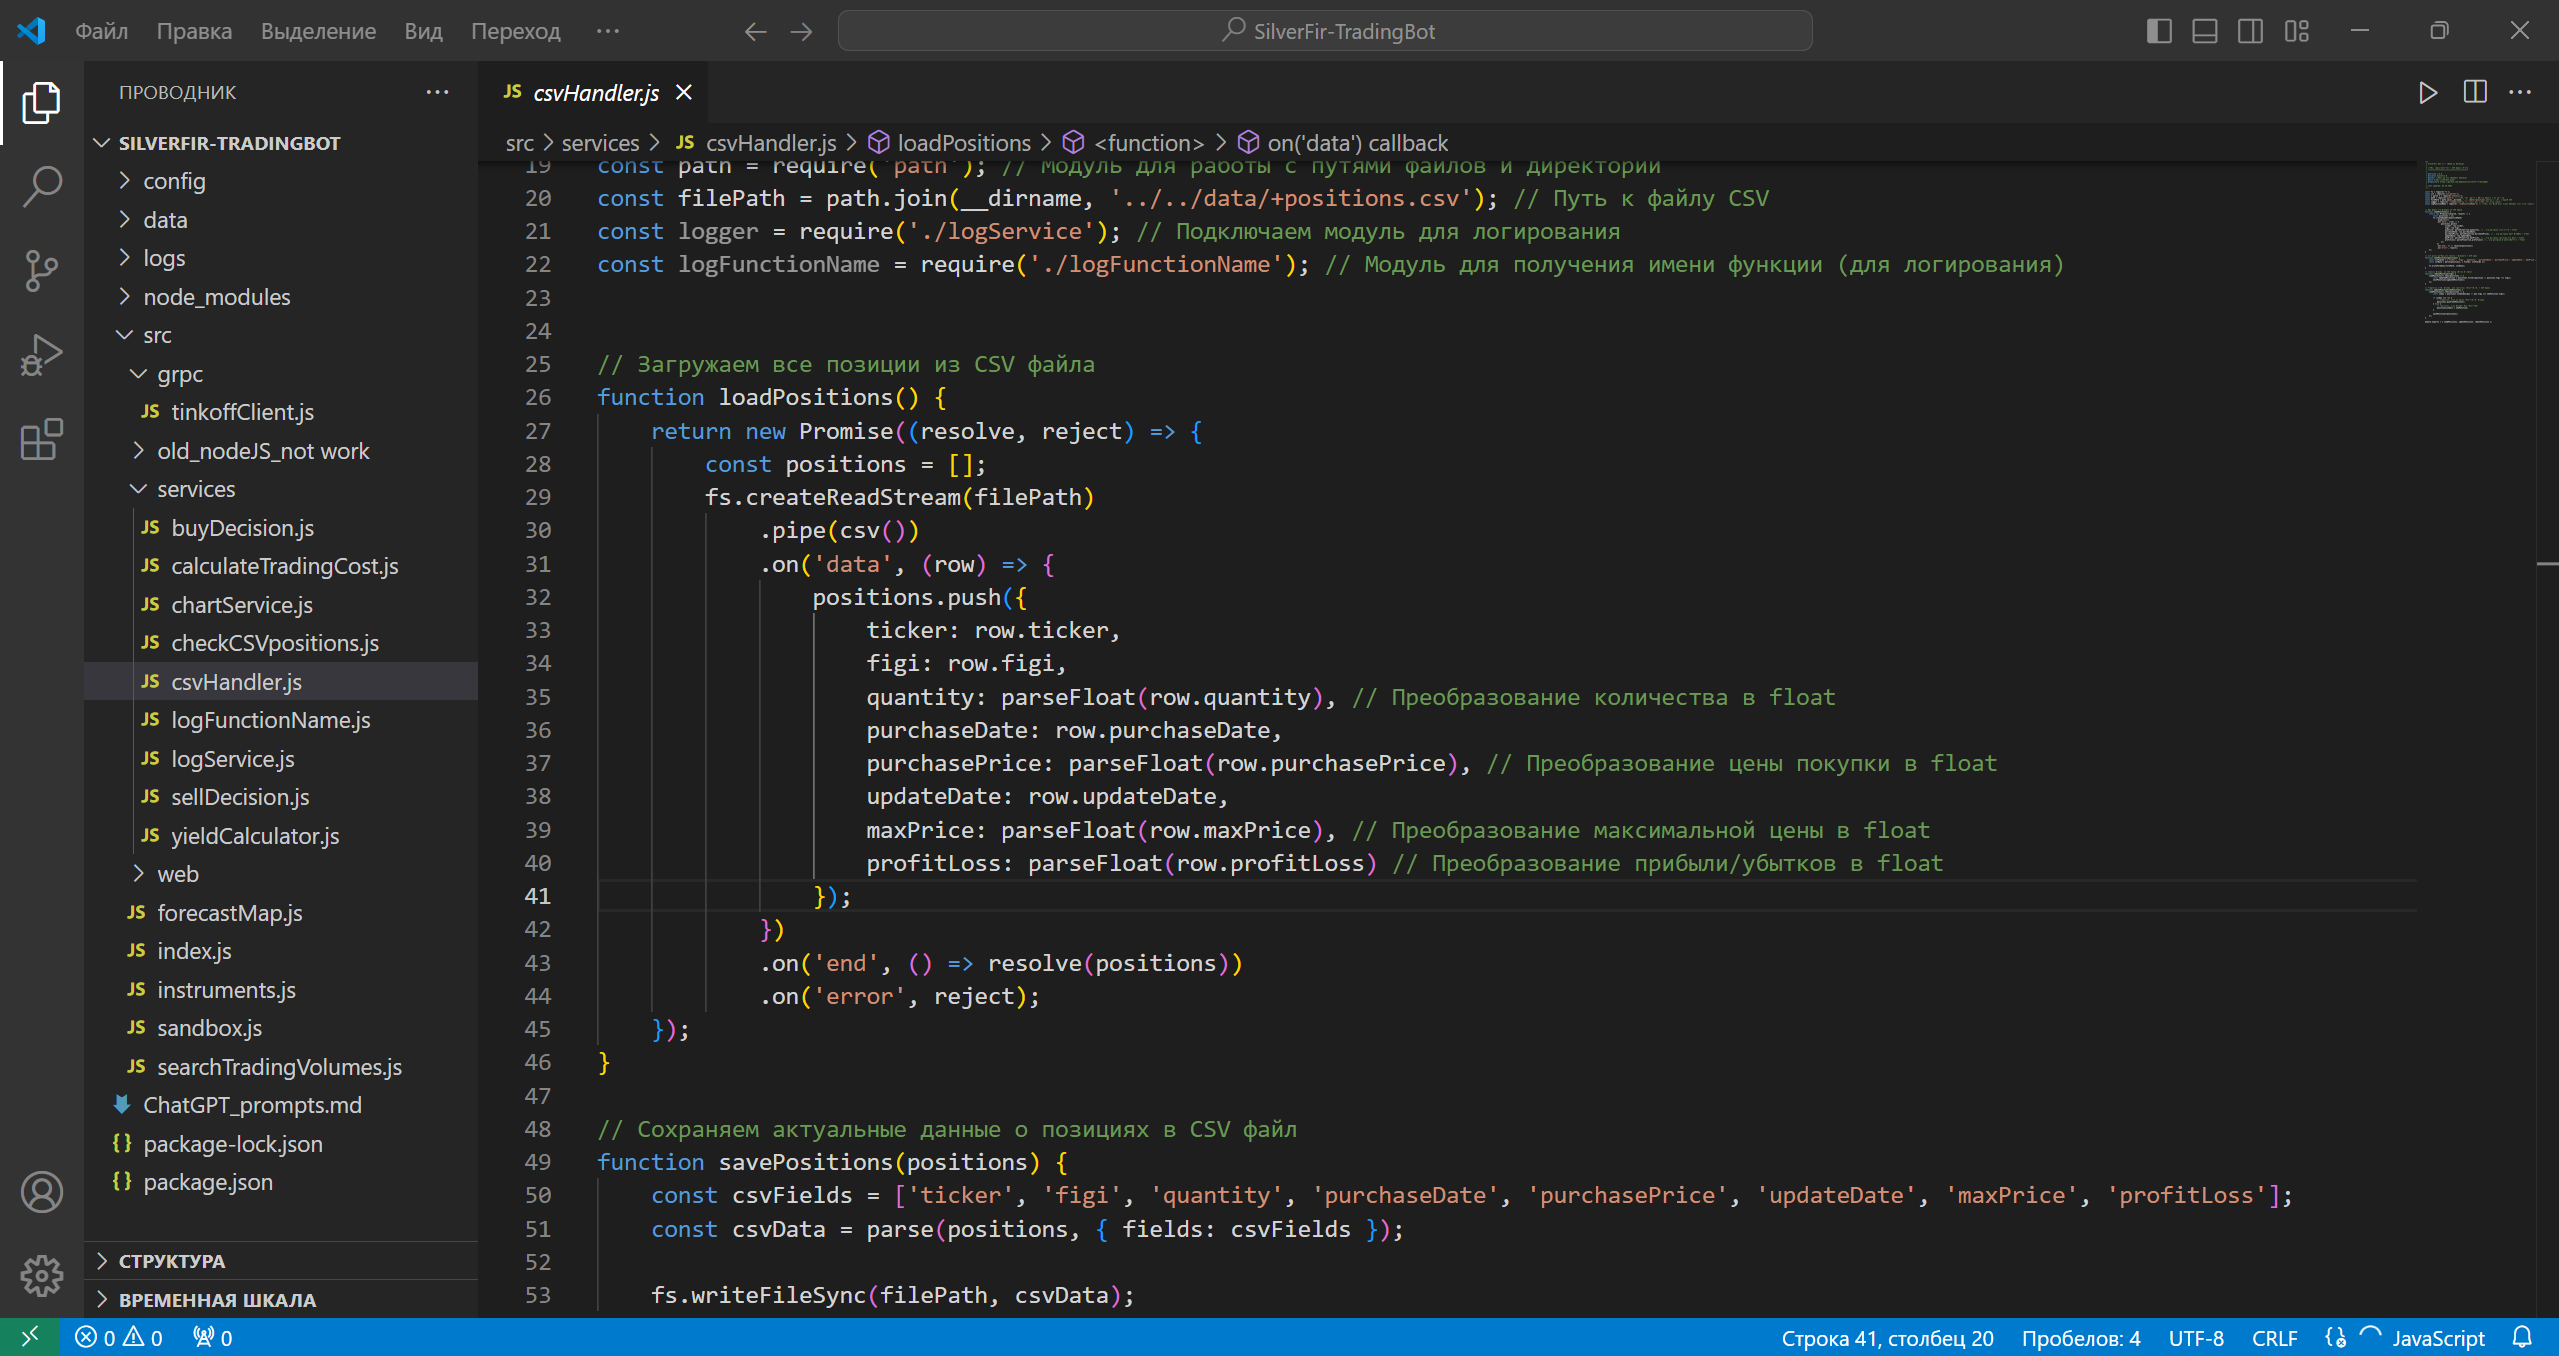The height and width of the screenshot is (1356, 2559).
Task: Open the Manage gear menu
Action: [41, 1275]
